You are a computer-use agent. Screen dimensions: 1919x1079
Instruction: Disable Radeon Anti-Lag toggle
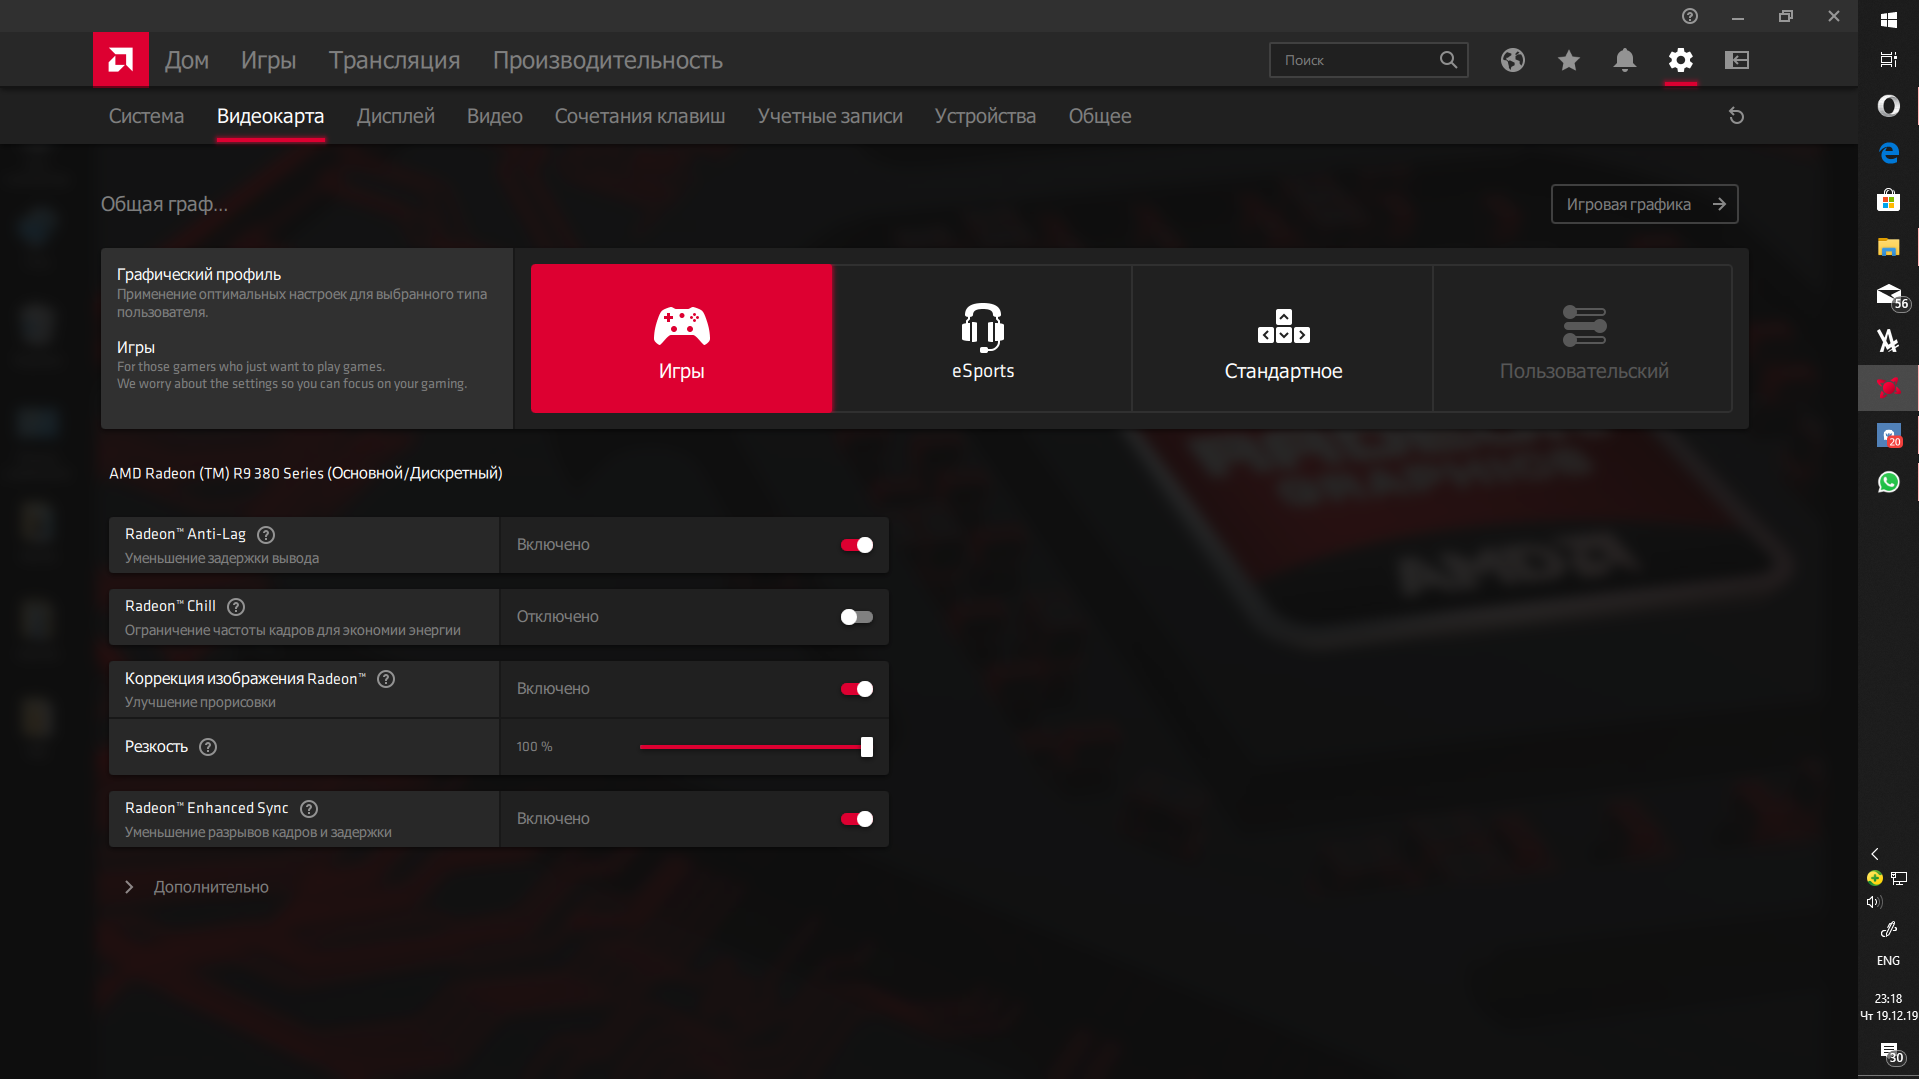(857, 545)
